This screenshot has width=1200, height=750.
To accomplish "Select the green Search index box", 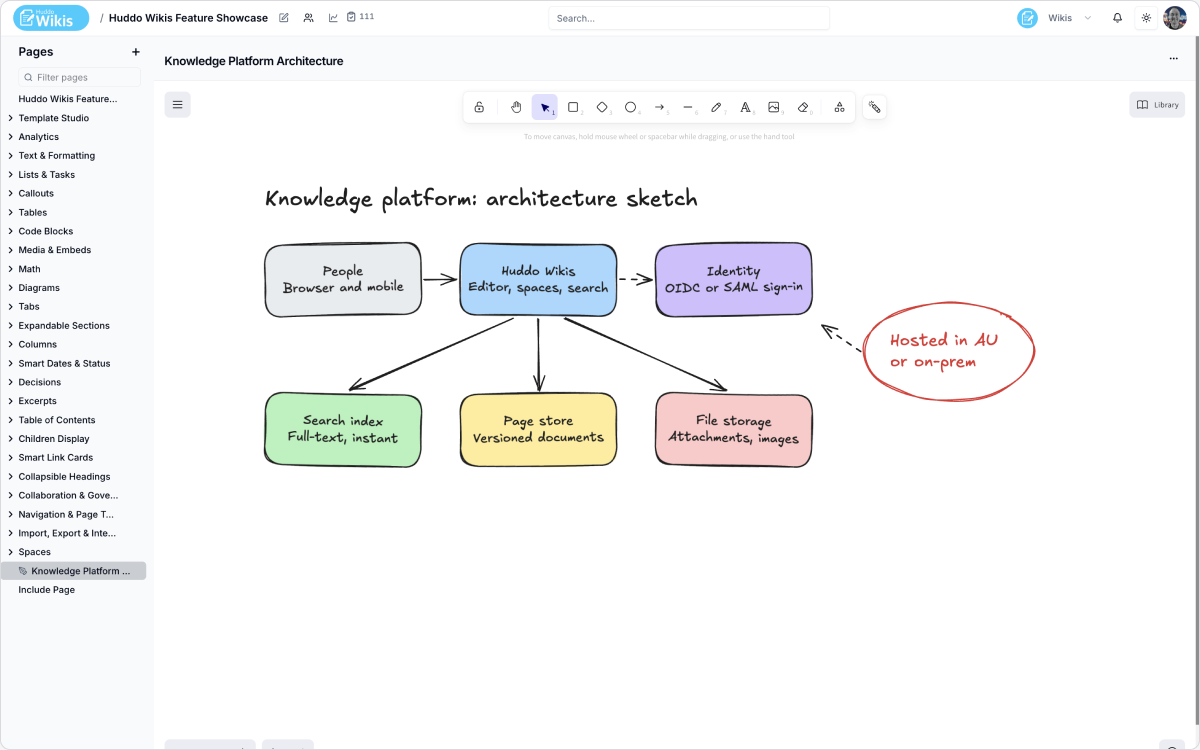I will 343,430.
